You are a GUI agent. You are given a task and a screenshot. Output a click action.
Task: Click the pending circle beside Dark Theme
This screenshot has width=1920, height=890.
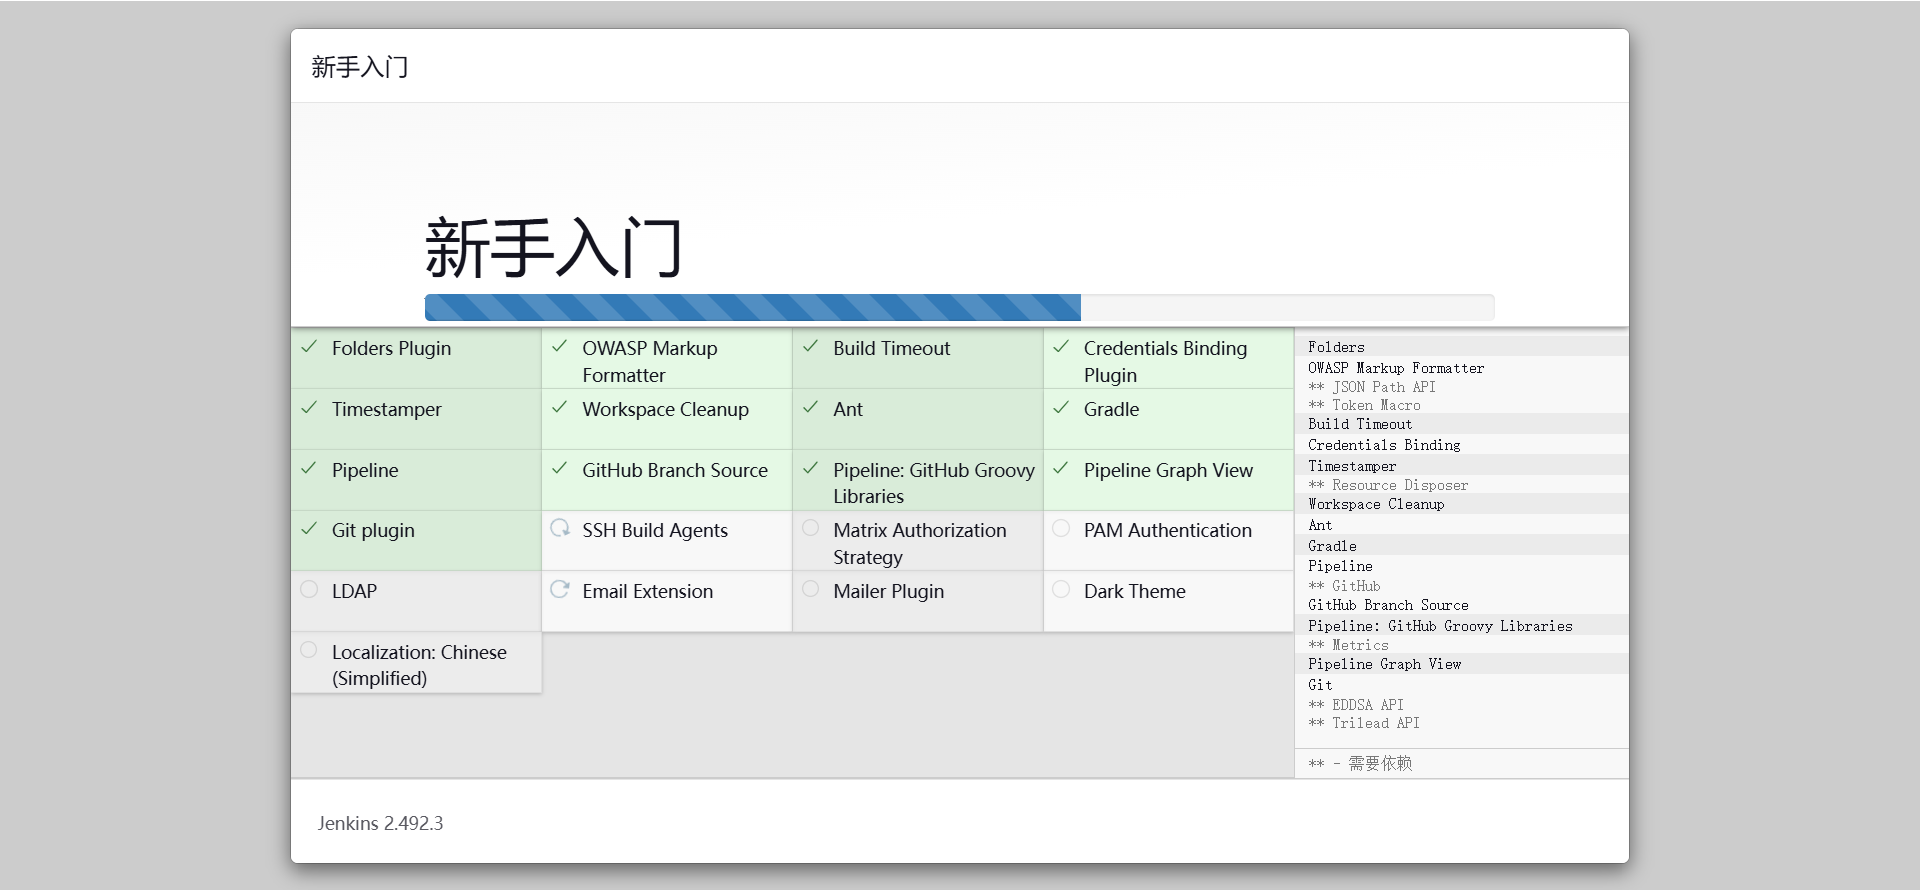pyautogui.click(x=1061, y=589)
